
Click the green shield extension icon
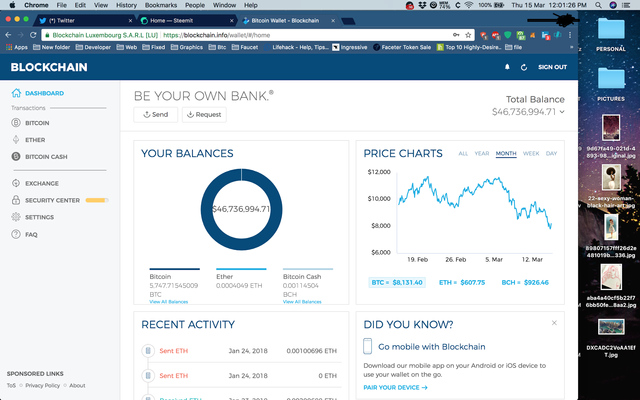pyautogui.click(x=508, y=35)
